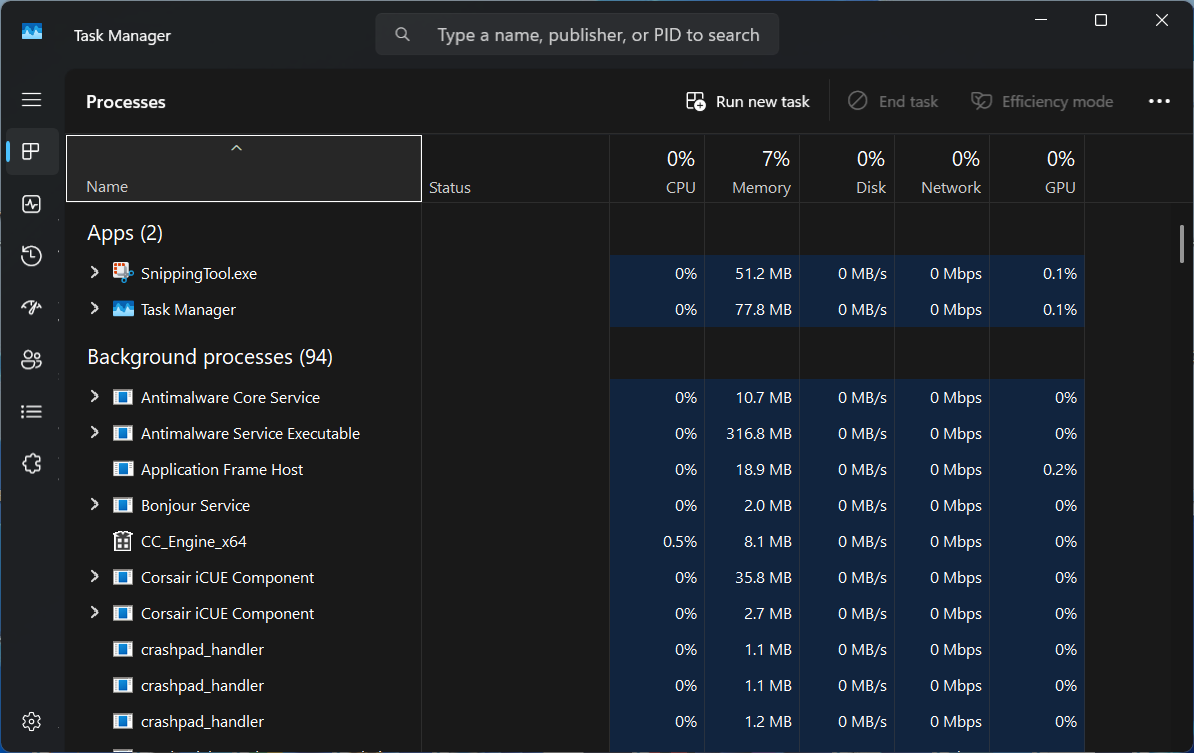Click the search magnifier icon
This screenshot has height=753, width=1194.
[402, 34]
